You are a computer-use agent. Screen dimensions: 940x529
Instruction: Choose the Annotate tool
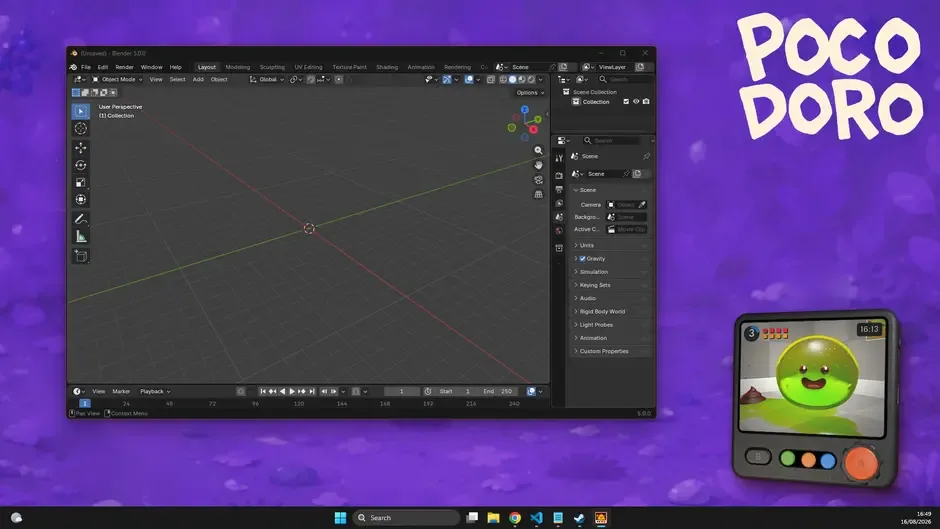click(81, 219)
